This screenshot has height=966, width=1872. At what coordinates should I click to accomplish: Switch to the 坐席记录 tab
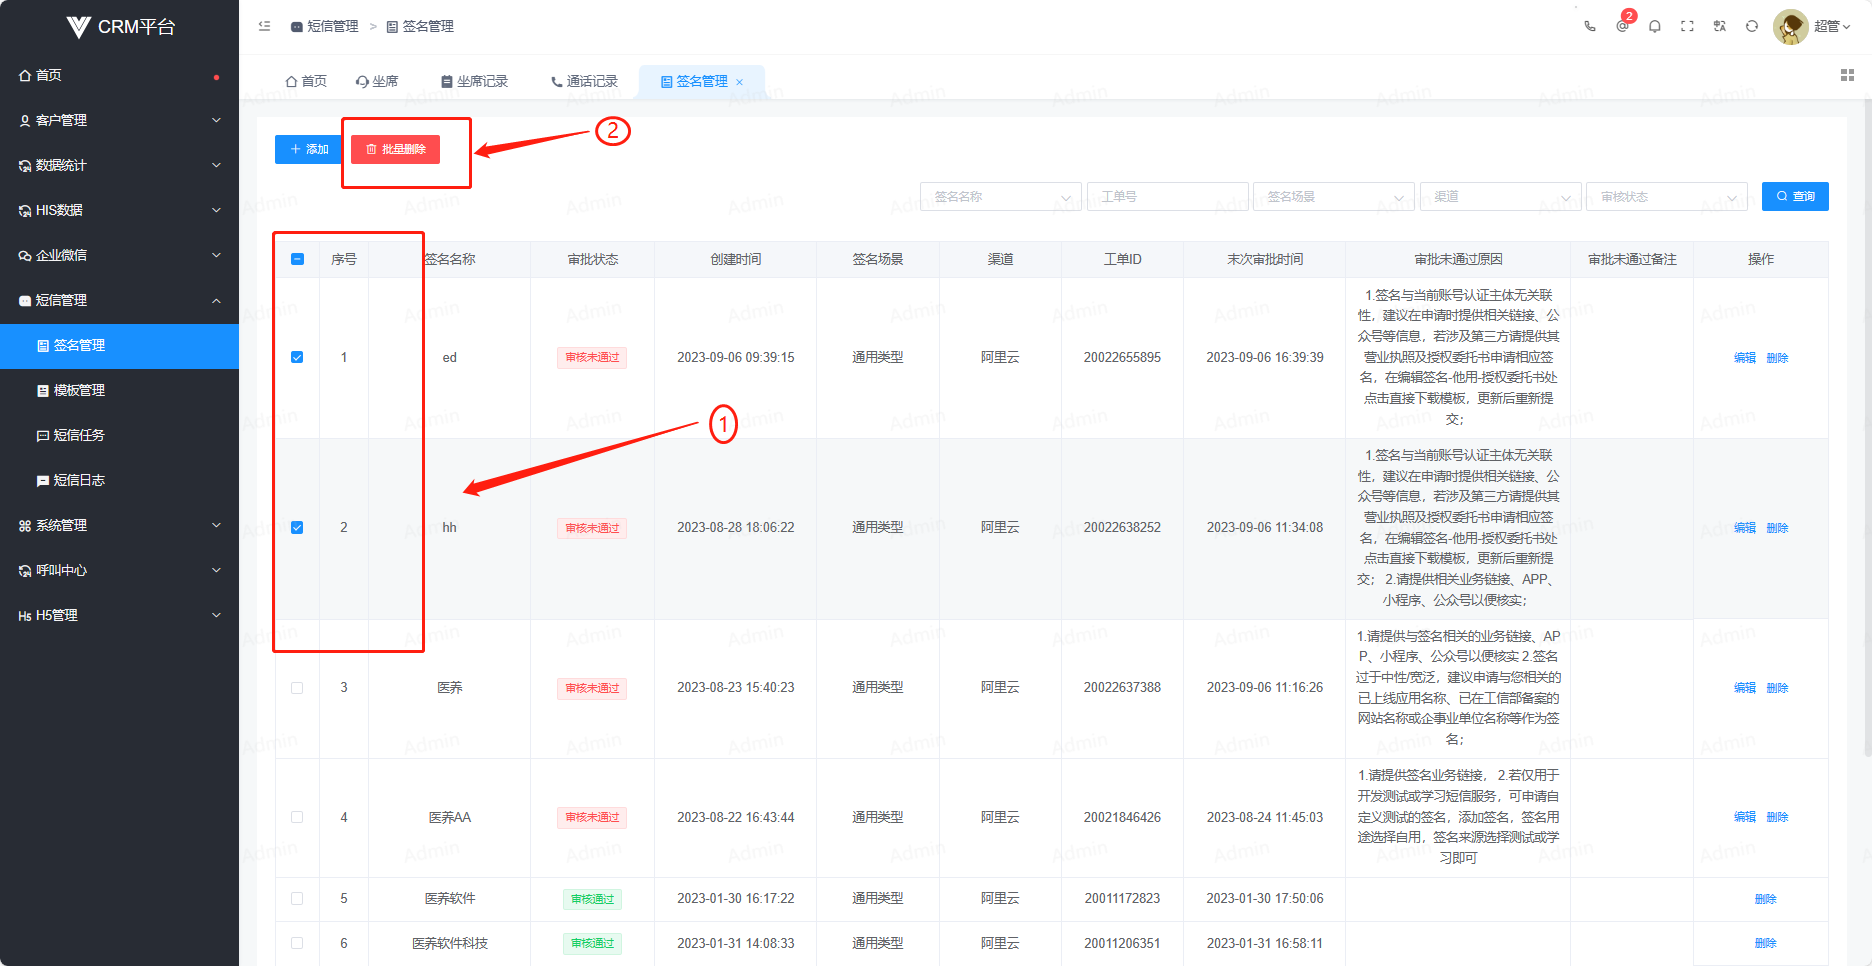tap(475, 81)
